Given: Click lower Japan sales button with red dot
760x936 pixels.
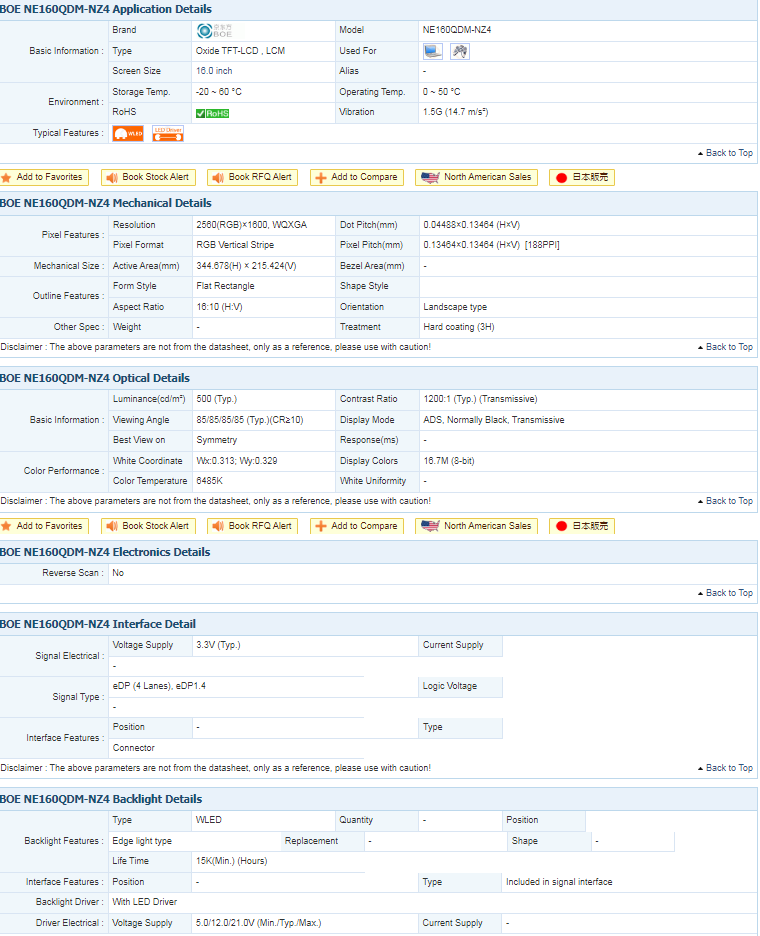Looking at the screenshot, I should click(x=581, y=526).
